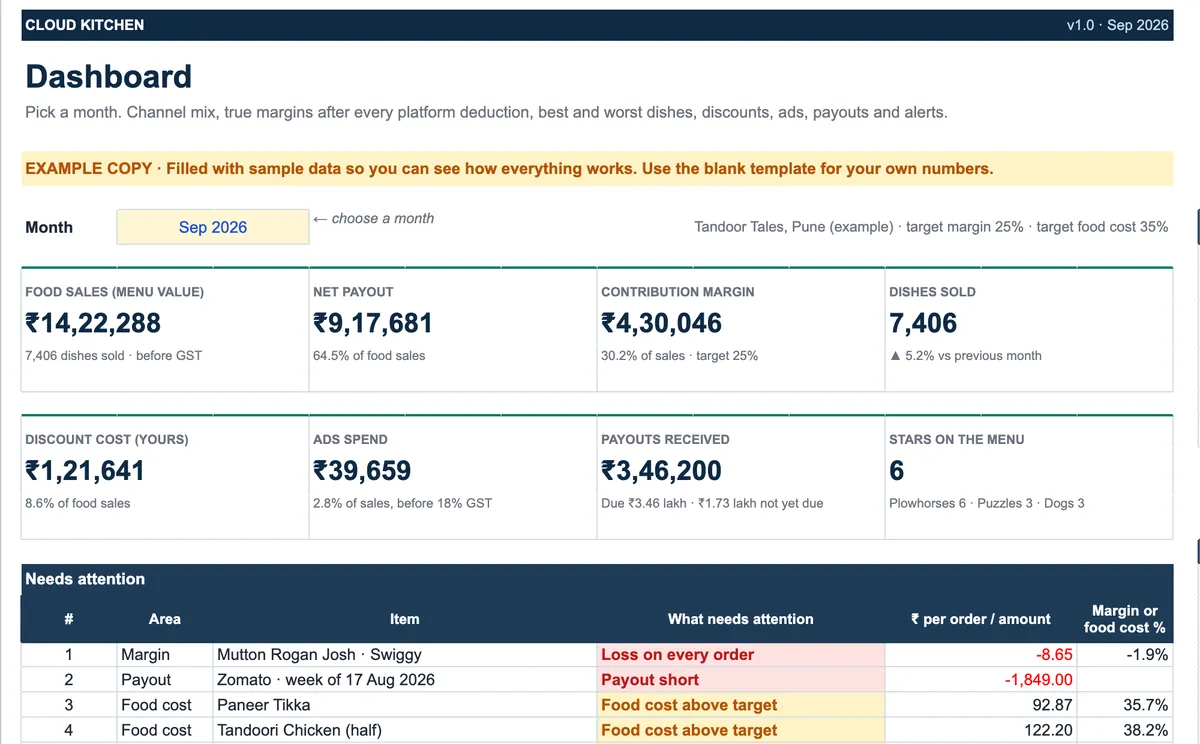The image size is (1200, 744).
Task: Click the -8.65 amount cell
Action: [x=981, y=655]
